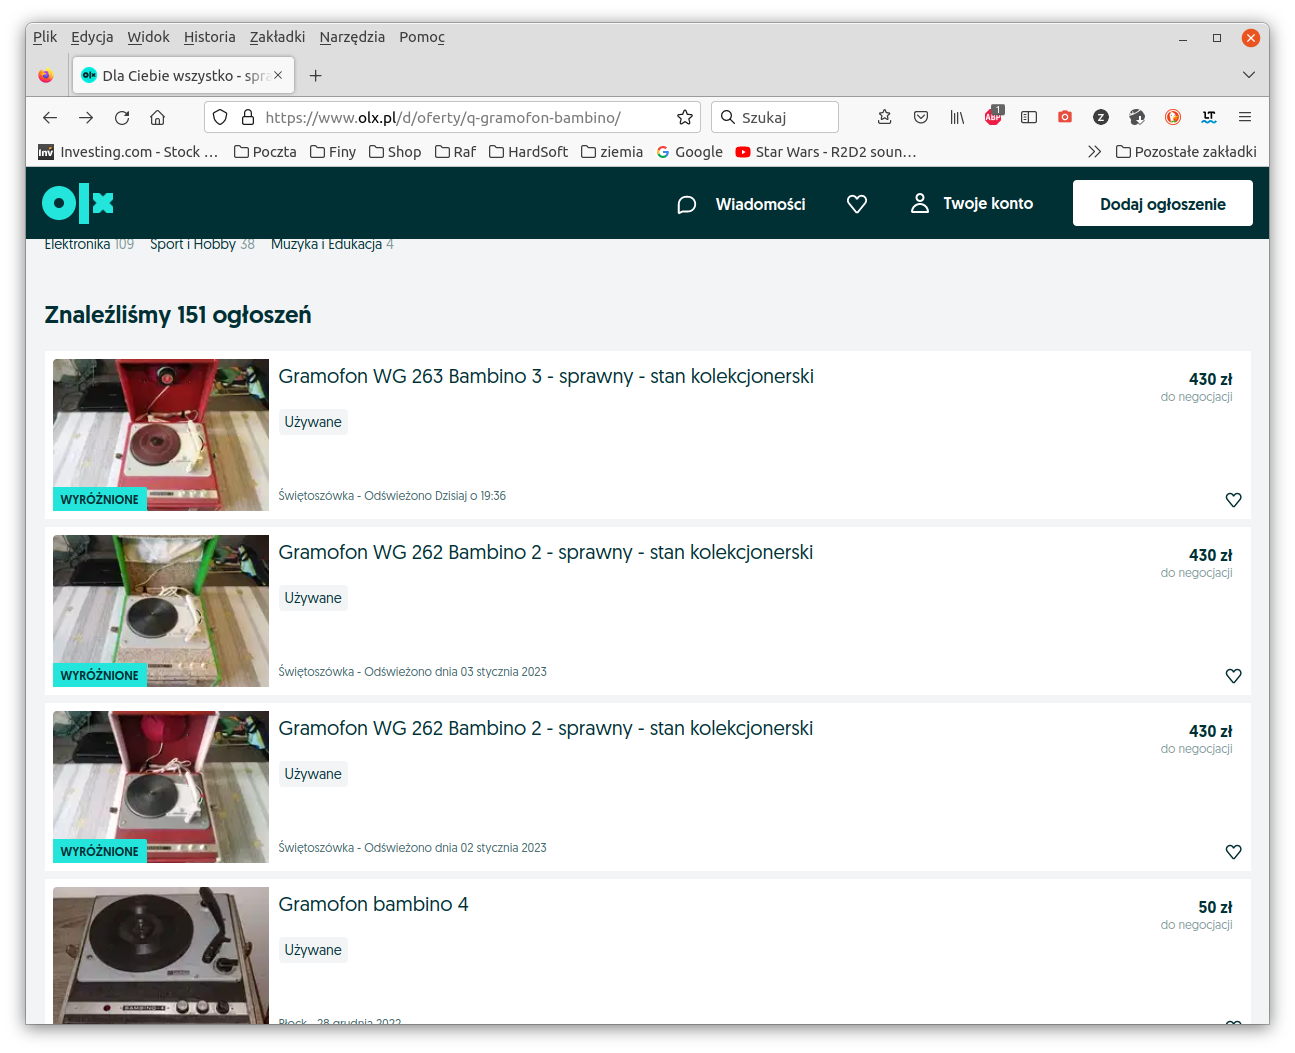Favorite the listing refreshed 02 stycznia 2023

1233,852
